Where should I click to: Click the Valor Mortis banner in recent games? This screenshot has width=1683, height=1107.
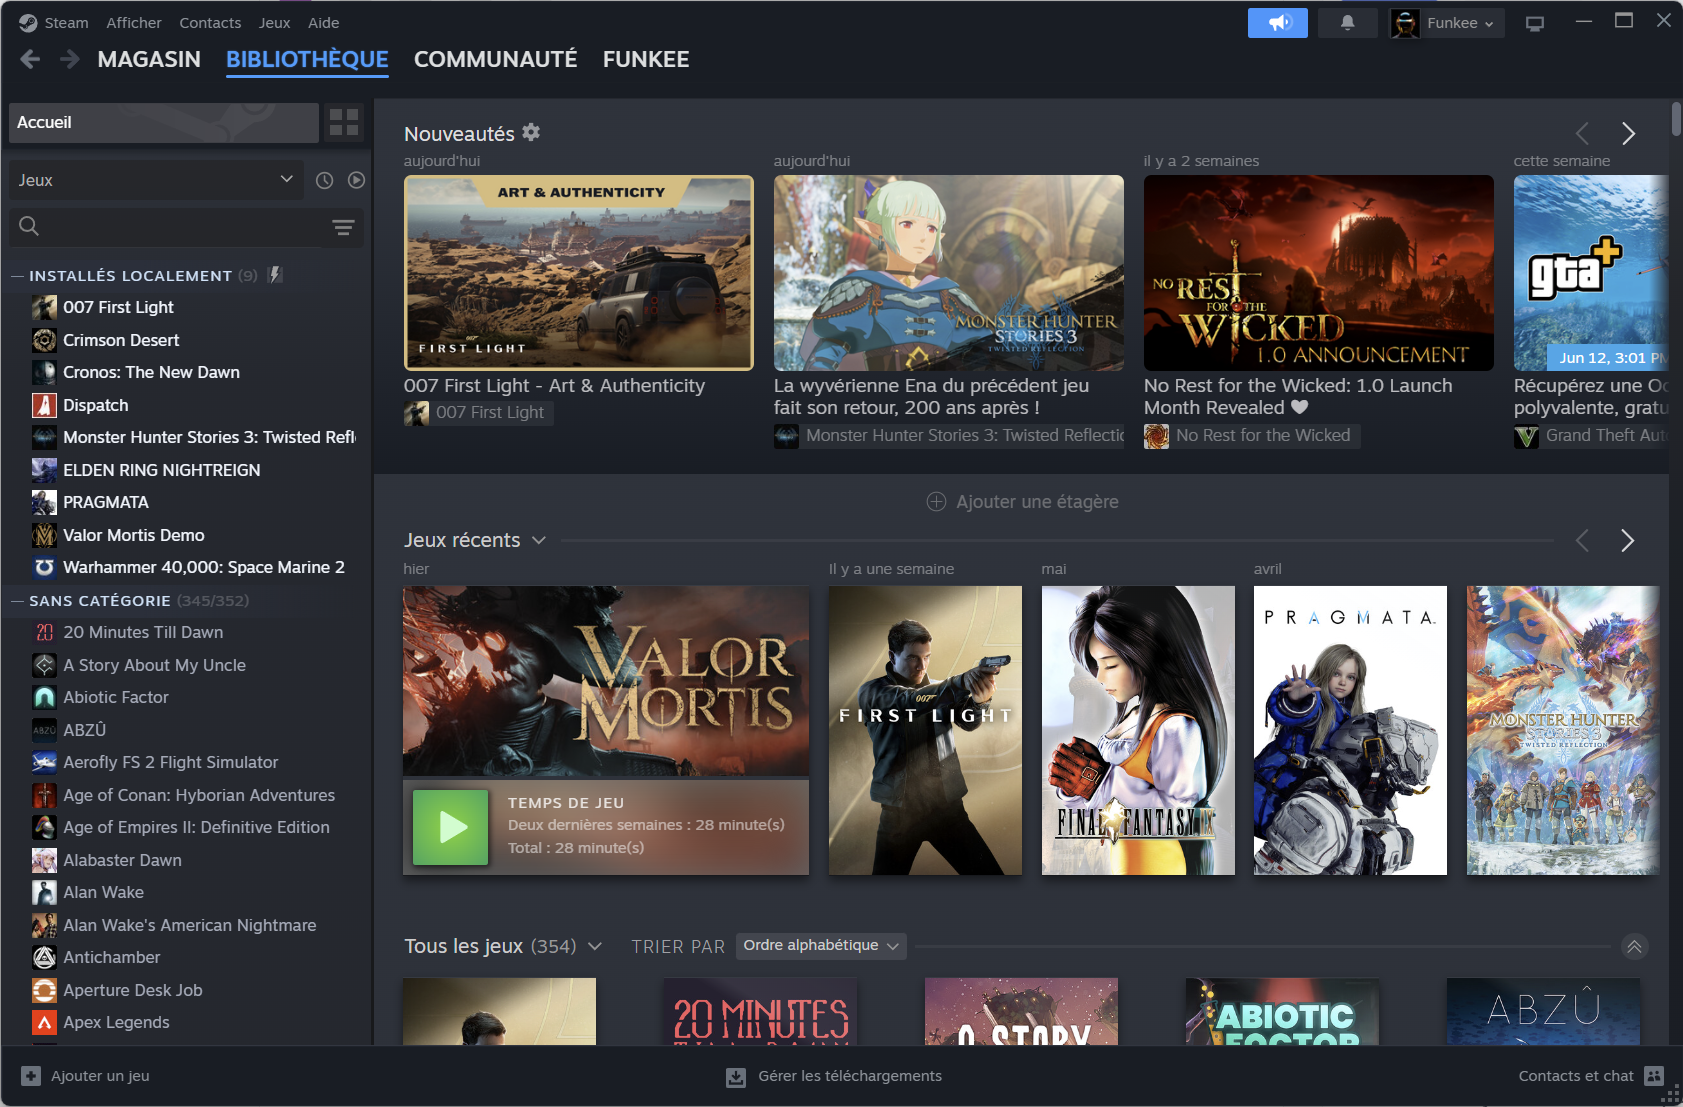point(606,681)
